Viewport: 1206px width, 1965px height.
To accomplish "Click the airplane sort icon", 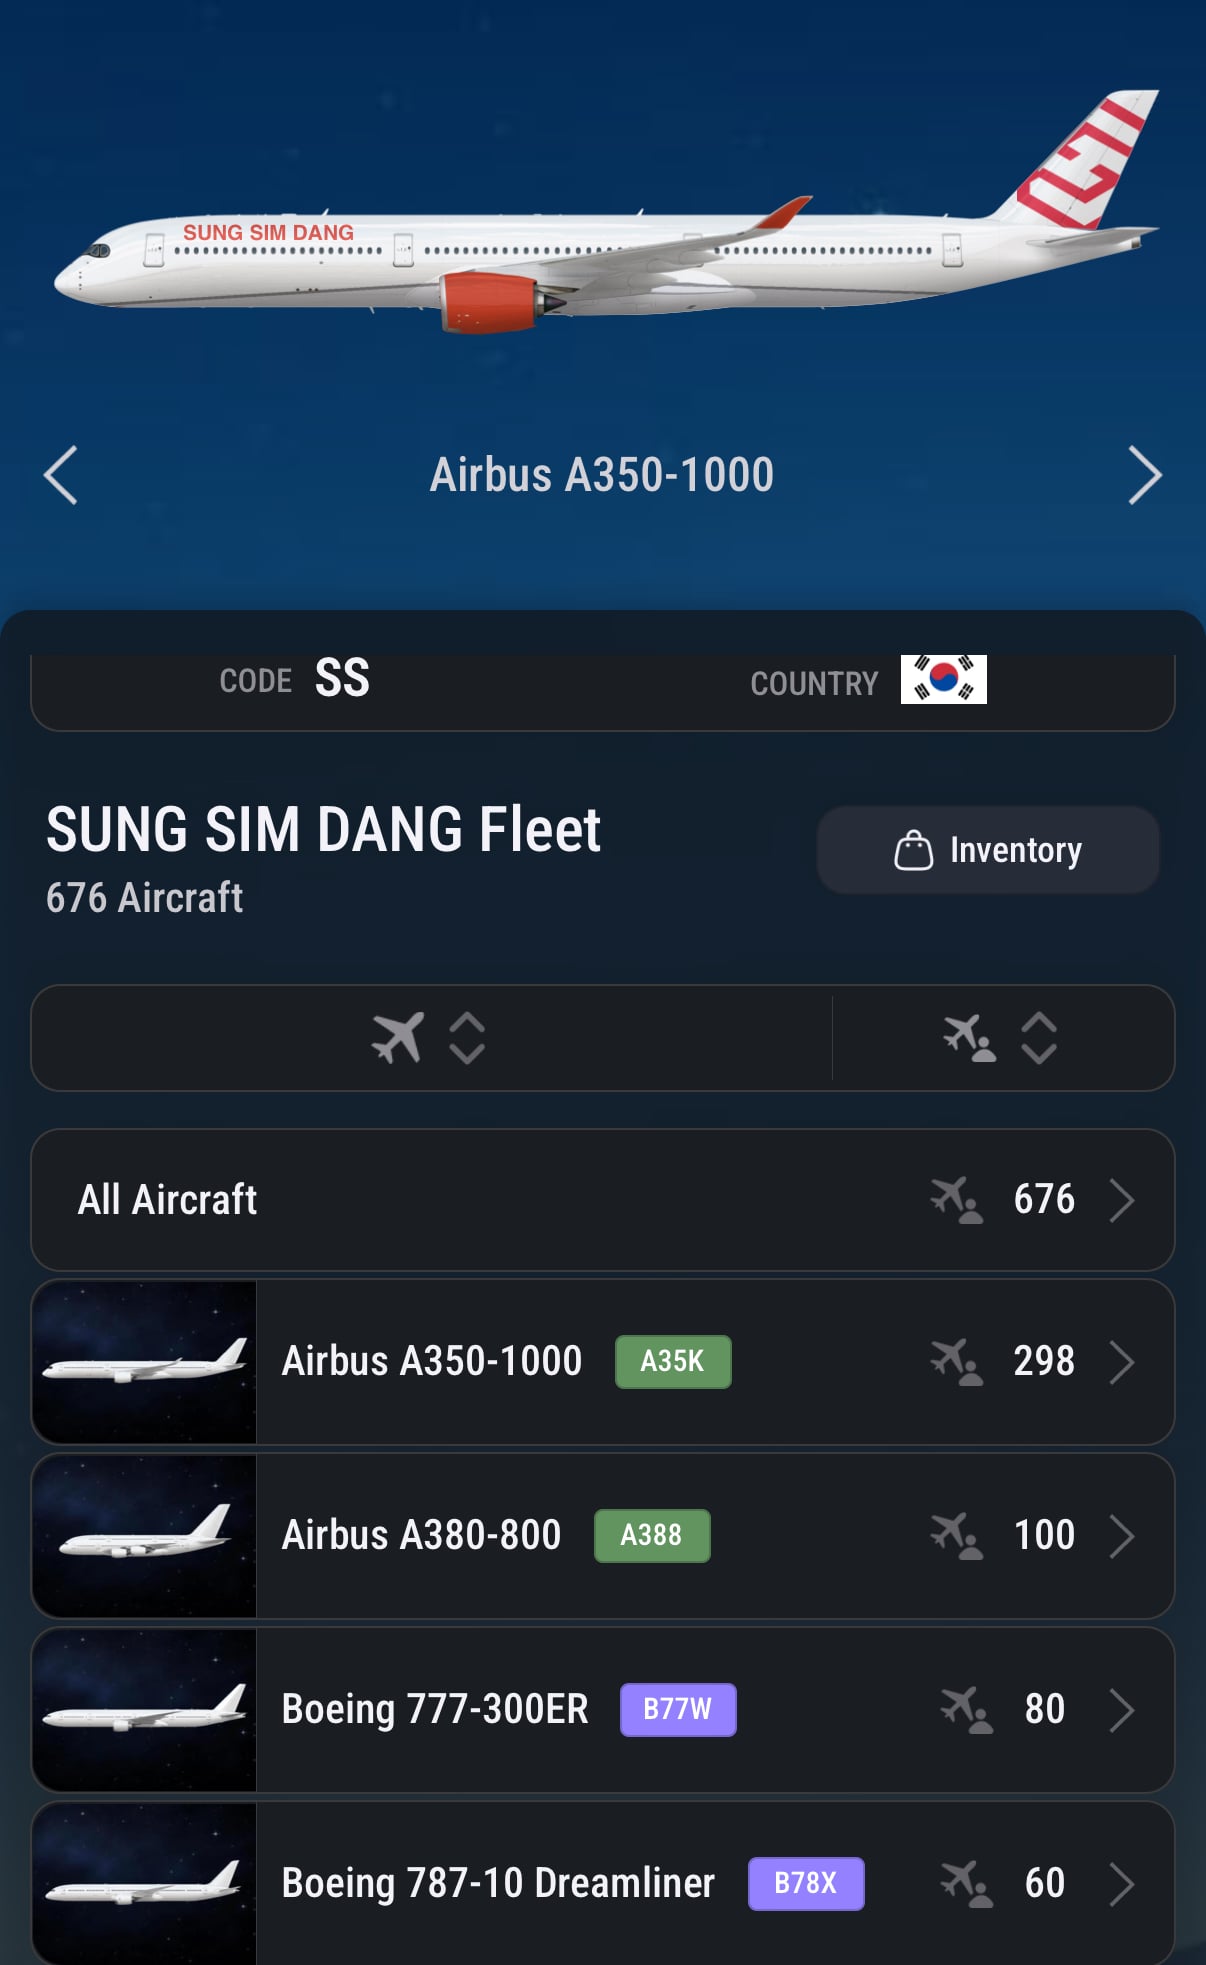I will click(398, 1037).
